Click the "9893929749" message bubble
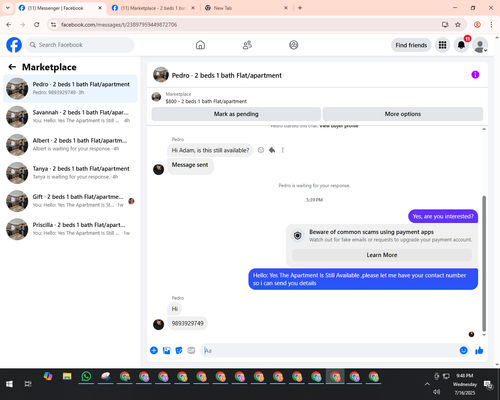This screenshot has height=400, width=500. [x=187, y=323]
